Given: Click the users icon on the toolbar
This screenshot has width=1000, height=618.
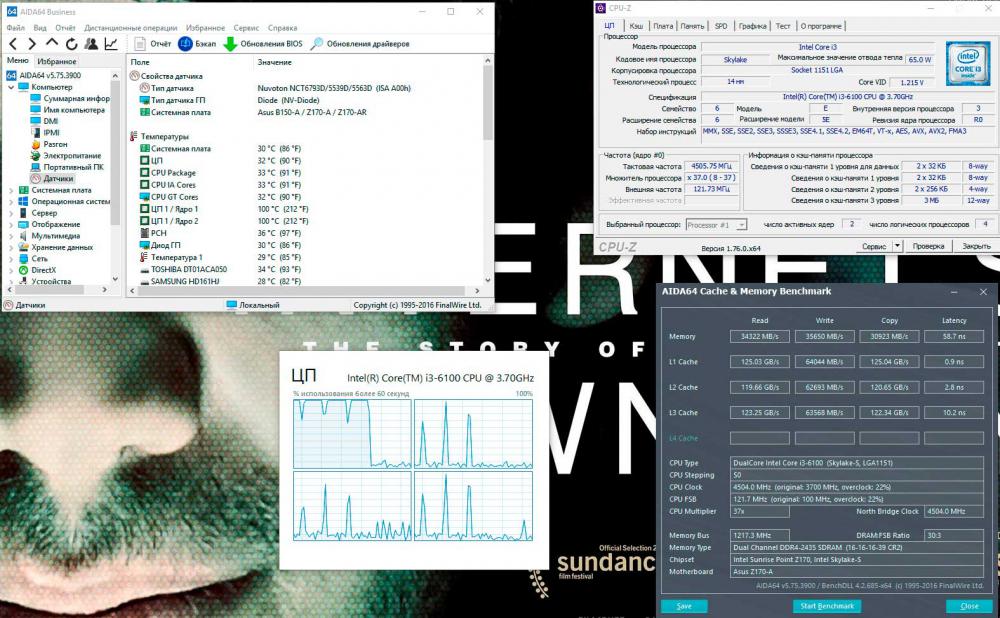Looking at the screenshot, I should [x=92, y=42].
